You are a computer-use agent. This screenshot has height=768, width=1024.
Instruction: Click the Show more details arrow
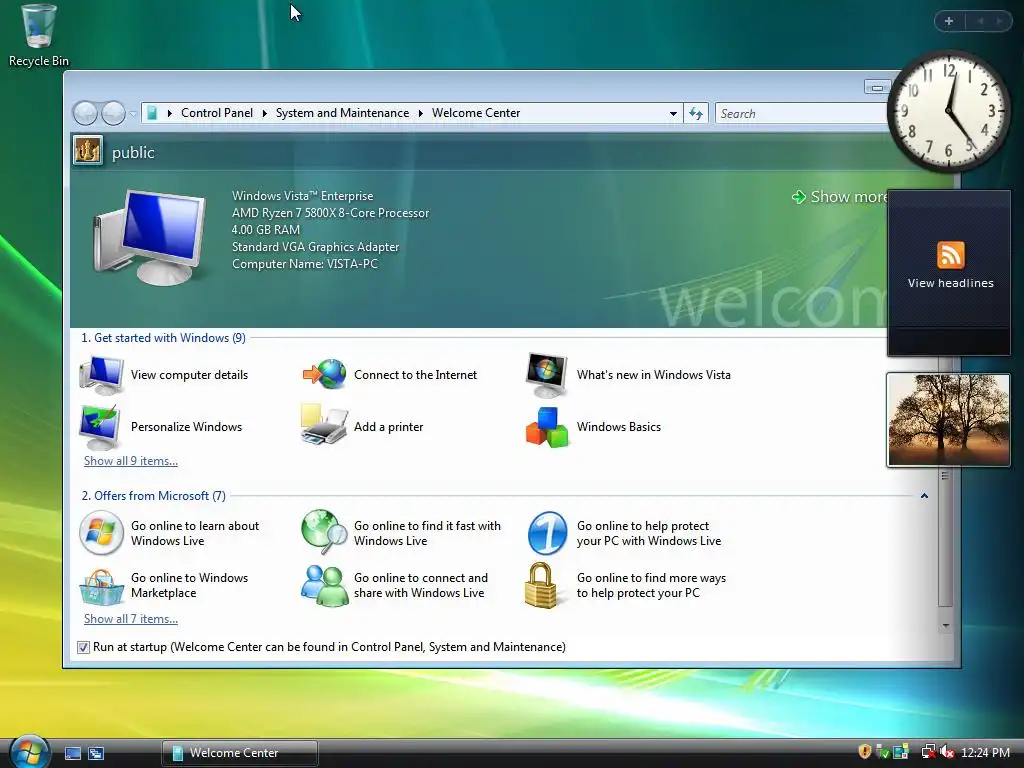tap(799, 197)
